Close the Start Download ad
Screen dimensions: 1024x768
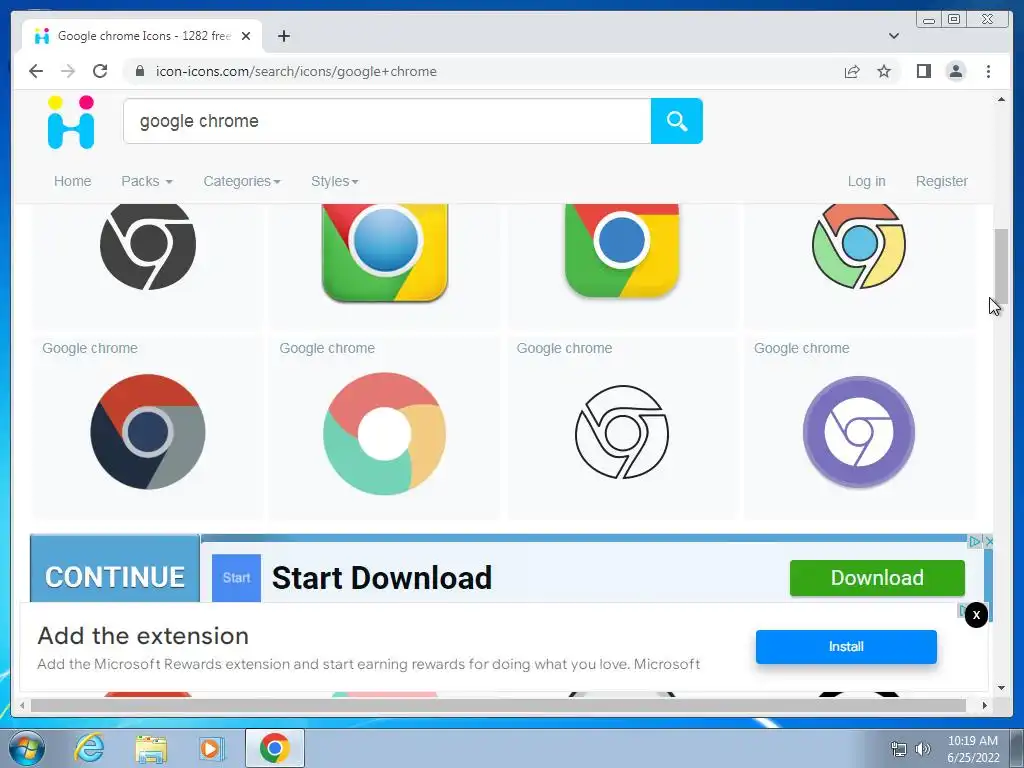[989, 541]
